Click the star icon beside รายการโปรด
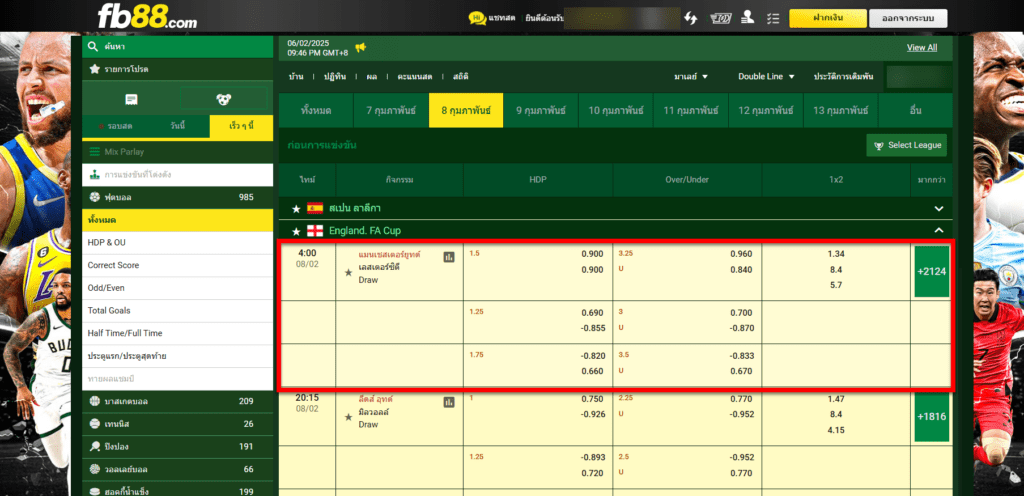 point(94,69)
